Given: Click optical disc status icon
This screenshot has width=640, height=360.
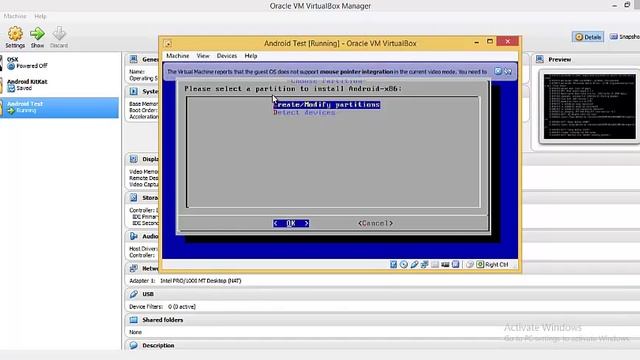Looking at the screenshot, I should pyautogui.click(x=404, y=264).
